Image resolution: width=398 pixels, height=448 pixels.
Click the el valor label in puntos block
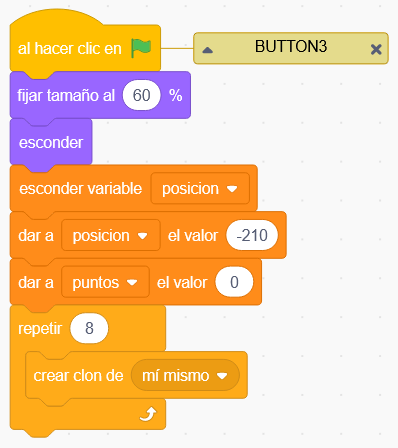click(x=182, y=283)
